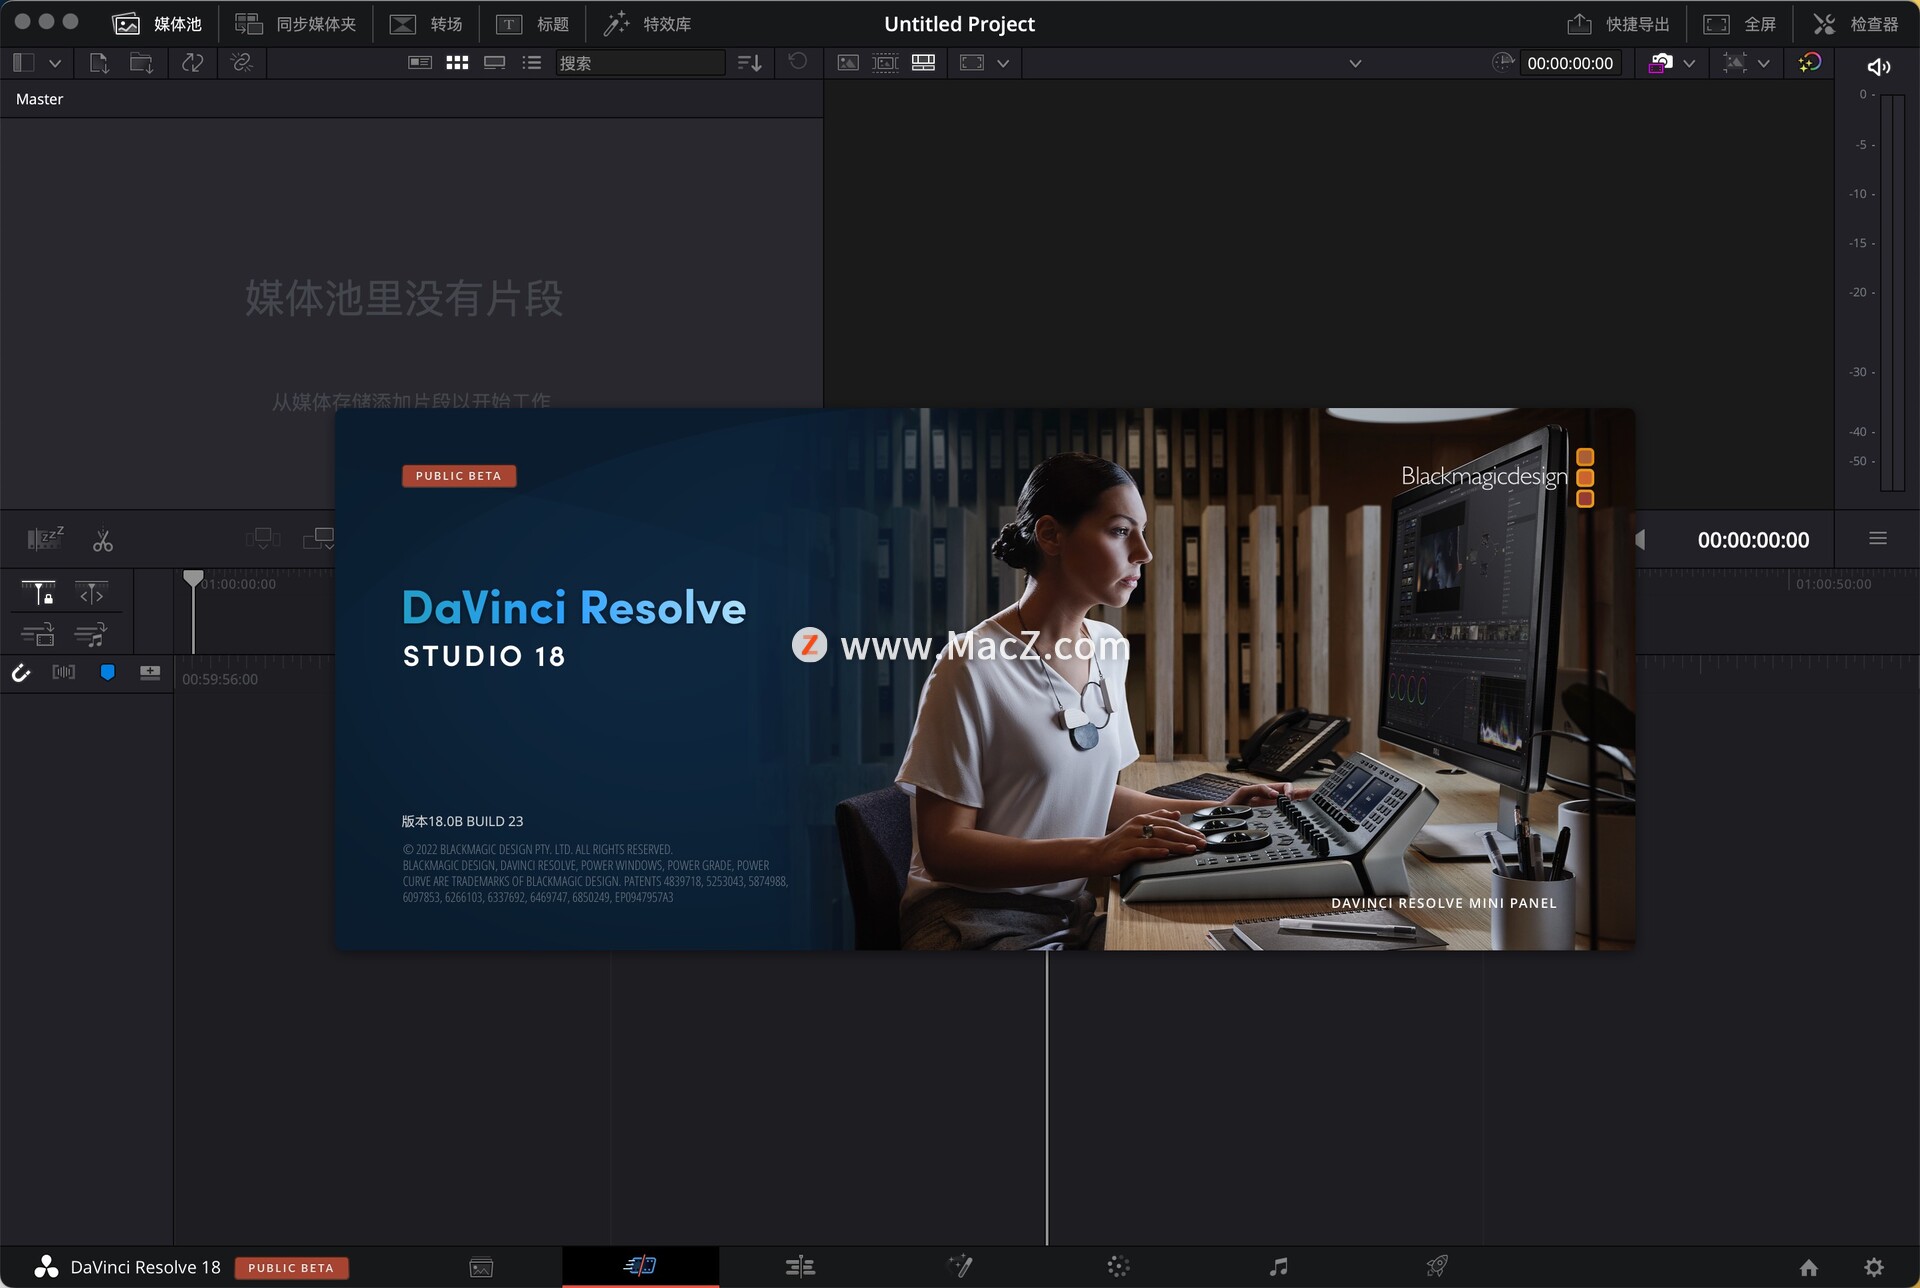Open the timeline options hamburger menu
This screenshot has height=1288, width=1920.
[1878, 539]
